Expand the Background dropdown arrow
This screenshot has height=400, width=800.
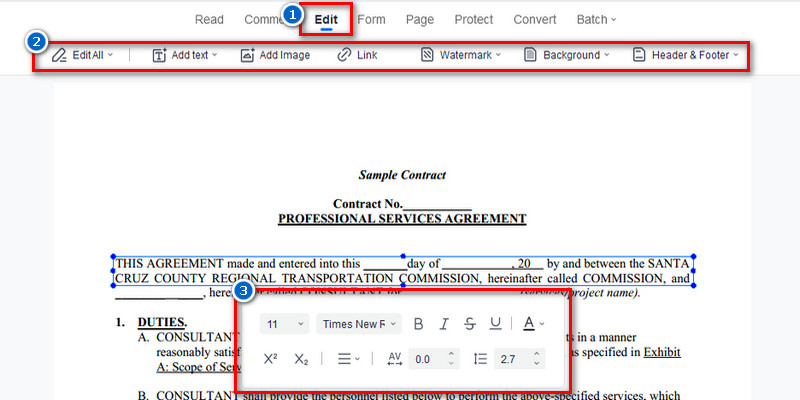coord(607,55)
